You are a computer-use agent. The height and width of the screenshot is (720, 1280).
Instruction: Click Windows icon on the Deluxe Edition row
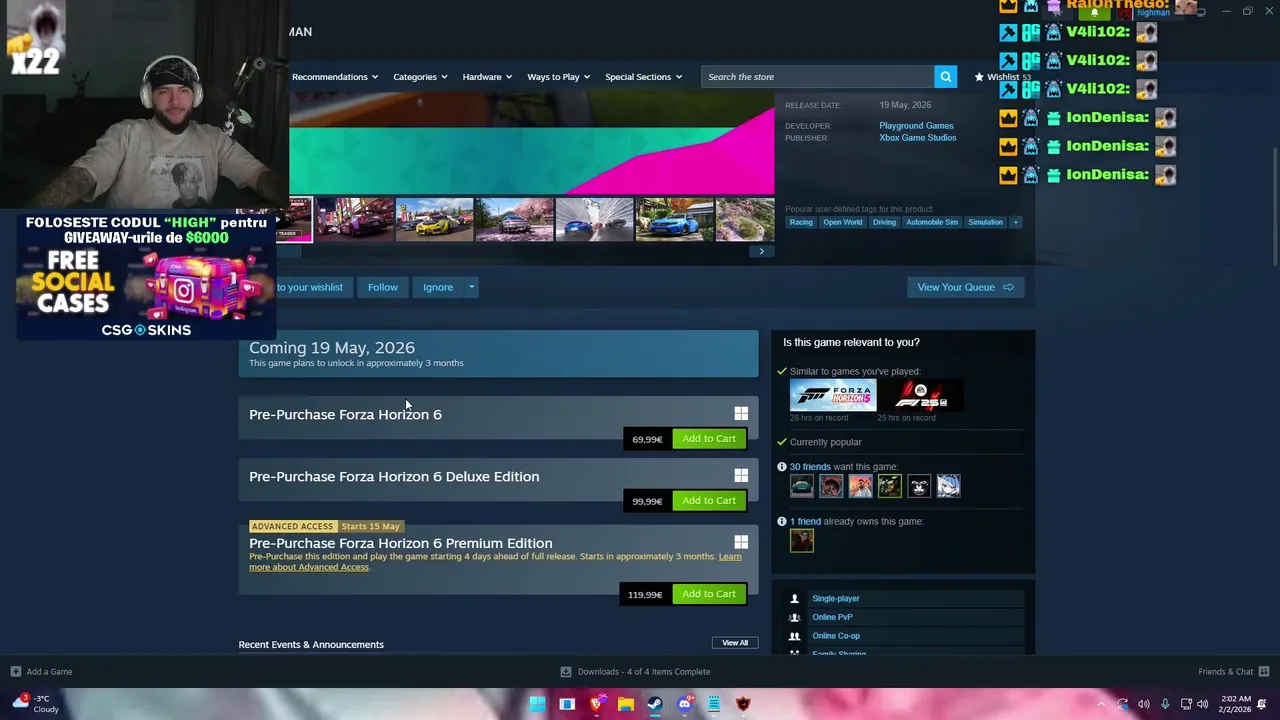[x=741, y=476]
